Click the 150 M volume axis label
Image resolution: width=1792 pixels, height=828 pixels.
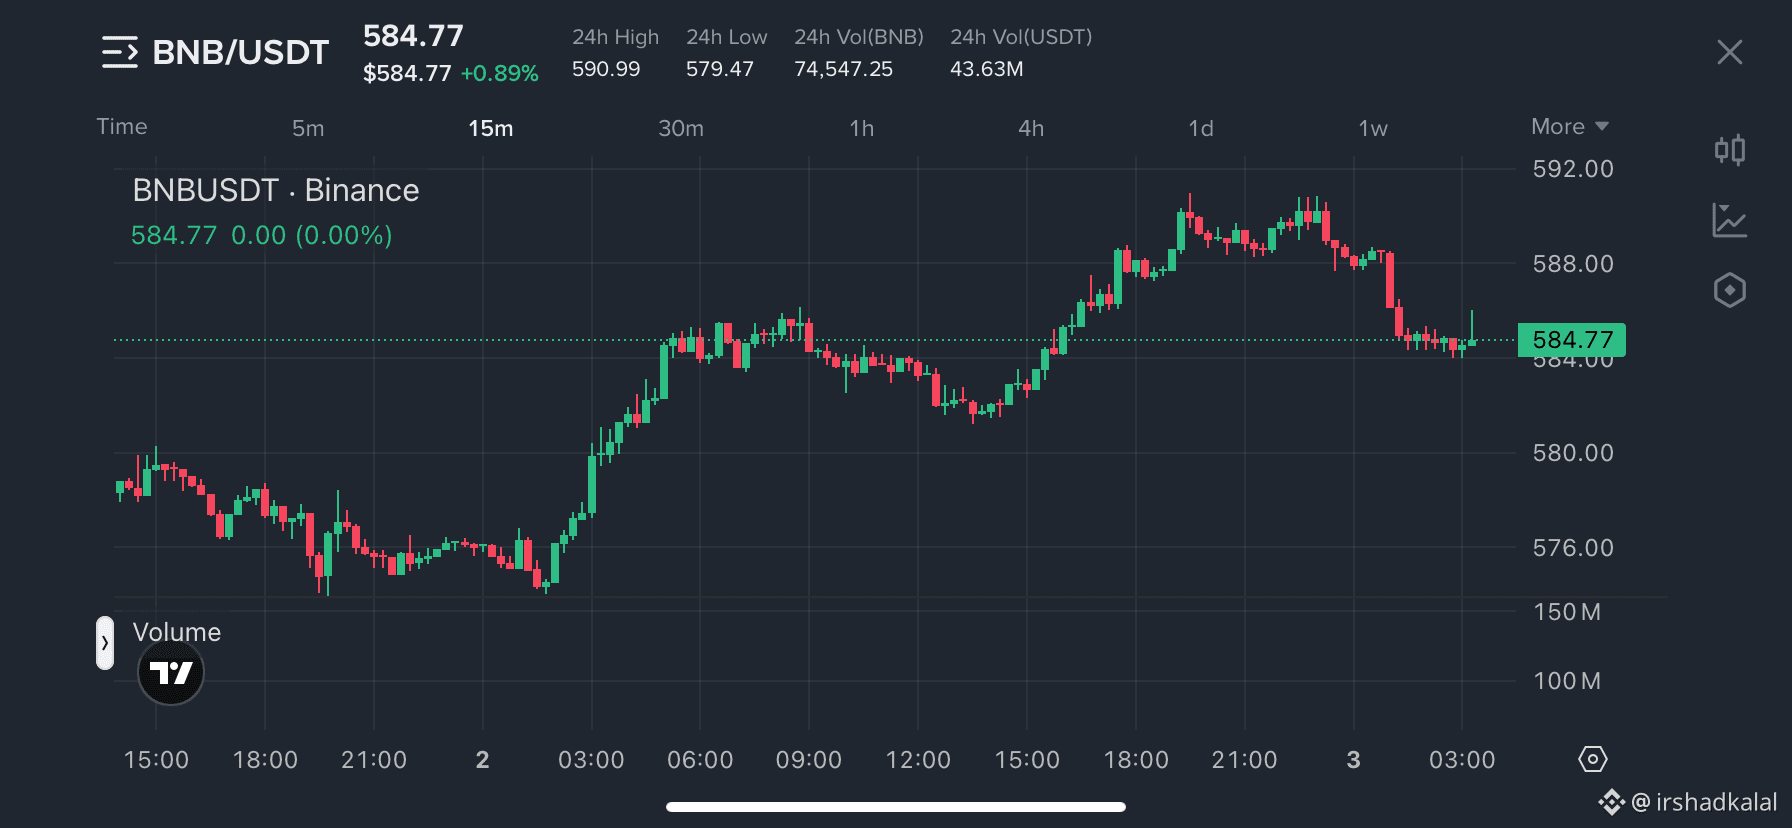(x=1567, y=612)
